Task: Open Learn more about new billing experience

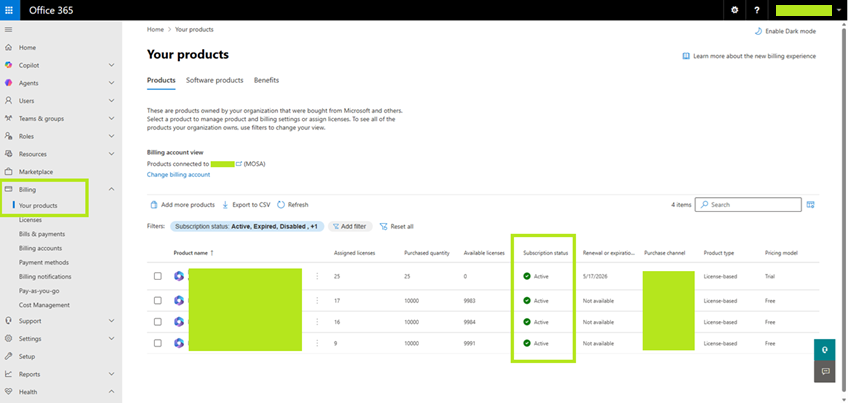Action: (x=749, y=56)
